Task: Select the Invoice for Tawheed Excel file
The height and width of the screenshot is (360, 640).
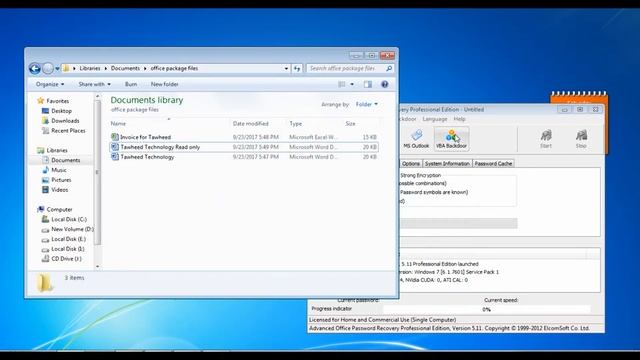Action: (x=244, y=137)
